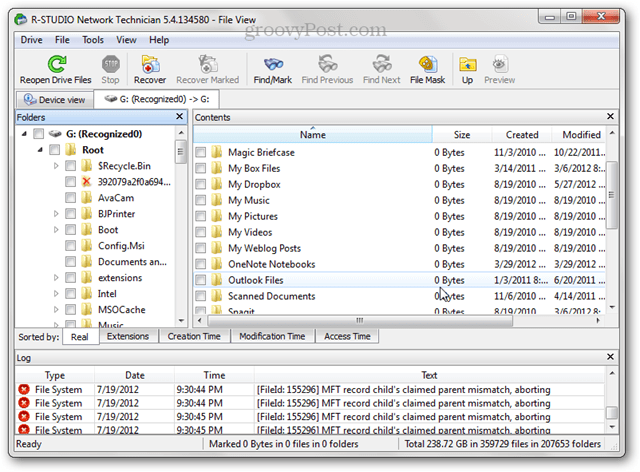
Task: Mark the $Recycle.Bin checkbox
Action: (x=71, y=166)
